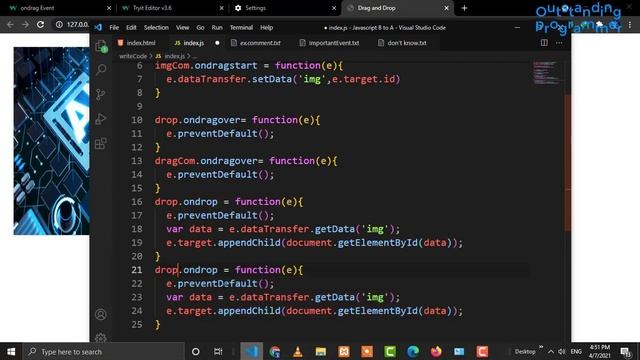640x360 pixels.
Task: Open the green Camtasia icon on the taskbar
Action: tap(390, 351)
